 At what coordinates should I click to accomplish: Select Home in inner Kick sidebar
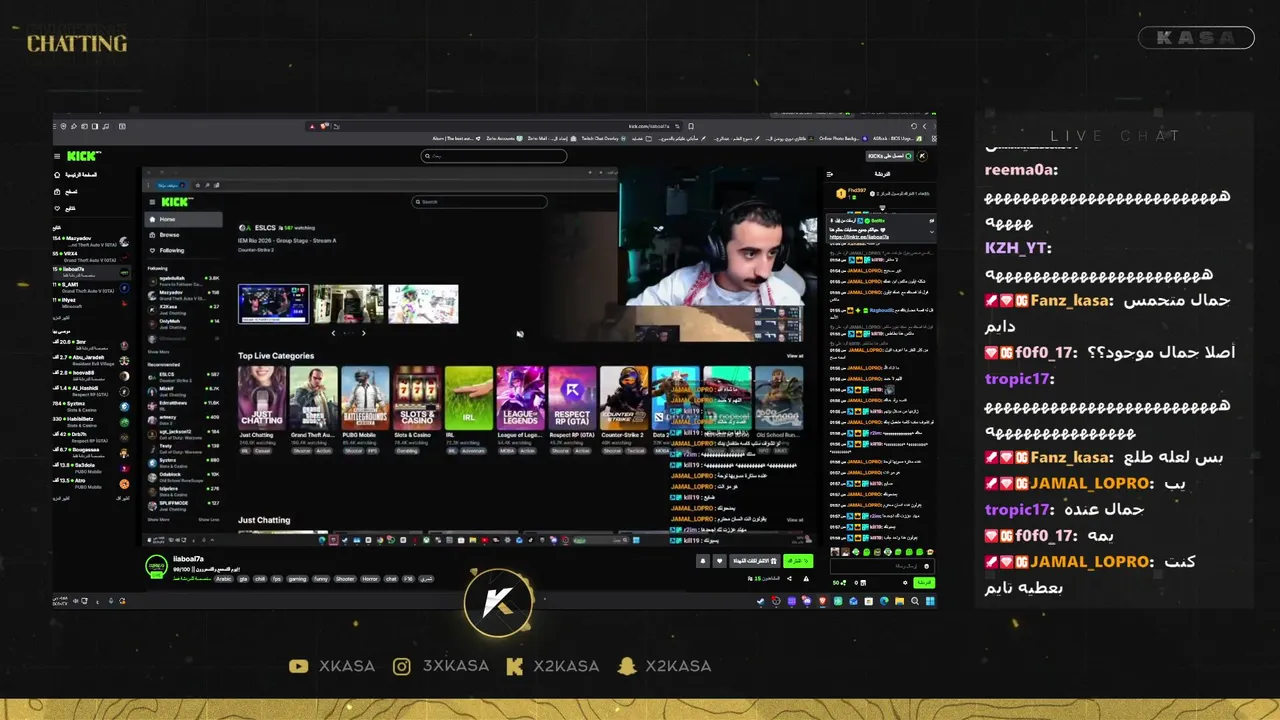(x=183, y=219)
